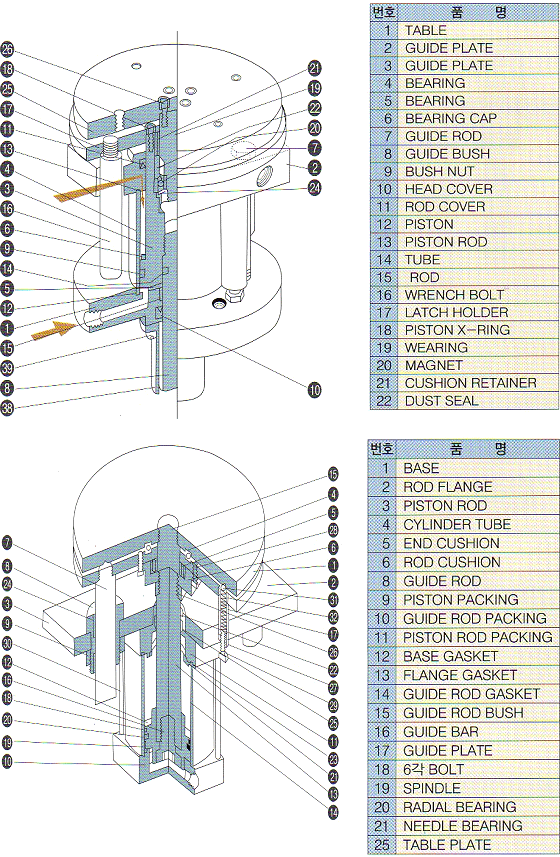The height and width of the screenshot is (857, 560).
Task: Select the BUSH NUT row
Action: (x=464, y=171)
